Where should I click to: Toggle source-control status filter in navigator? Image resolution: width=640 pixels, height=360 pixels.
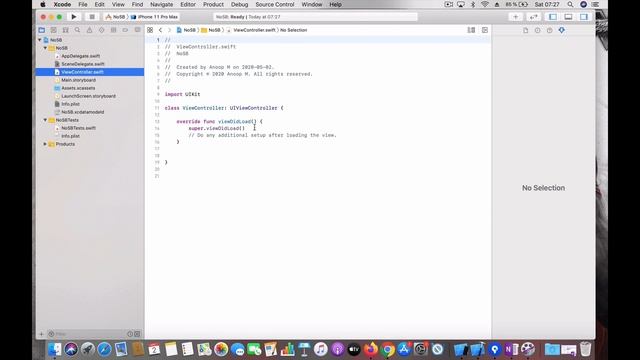(x=138, y=334)
